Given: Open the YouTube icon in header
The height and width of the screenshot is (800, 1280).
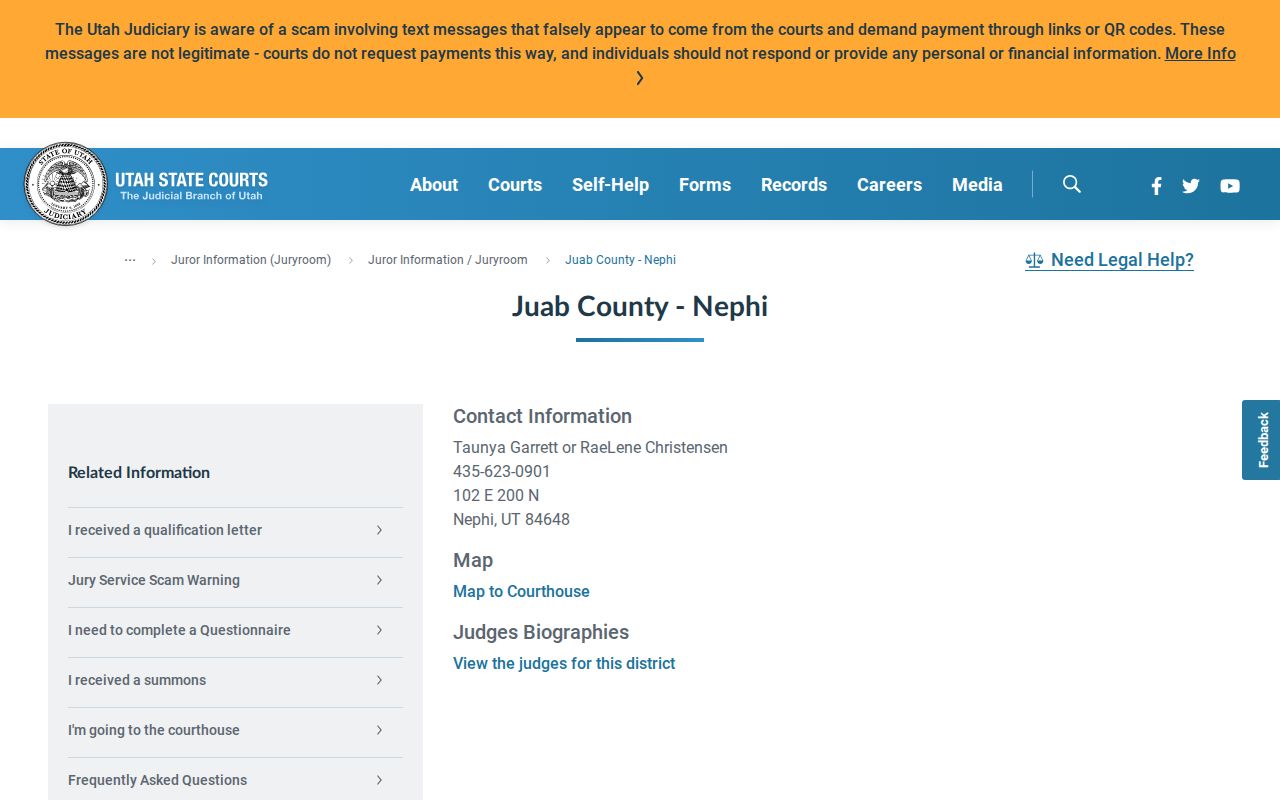Looking at the screenshot, I should click(x=1230, y=186).
